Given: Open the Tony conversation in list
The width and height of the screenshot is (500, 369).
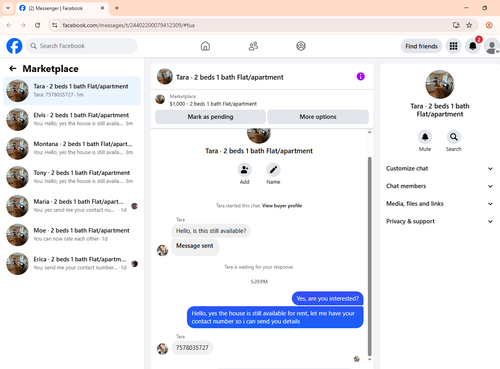Looking at the screenshot, I should 72,177.
